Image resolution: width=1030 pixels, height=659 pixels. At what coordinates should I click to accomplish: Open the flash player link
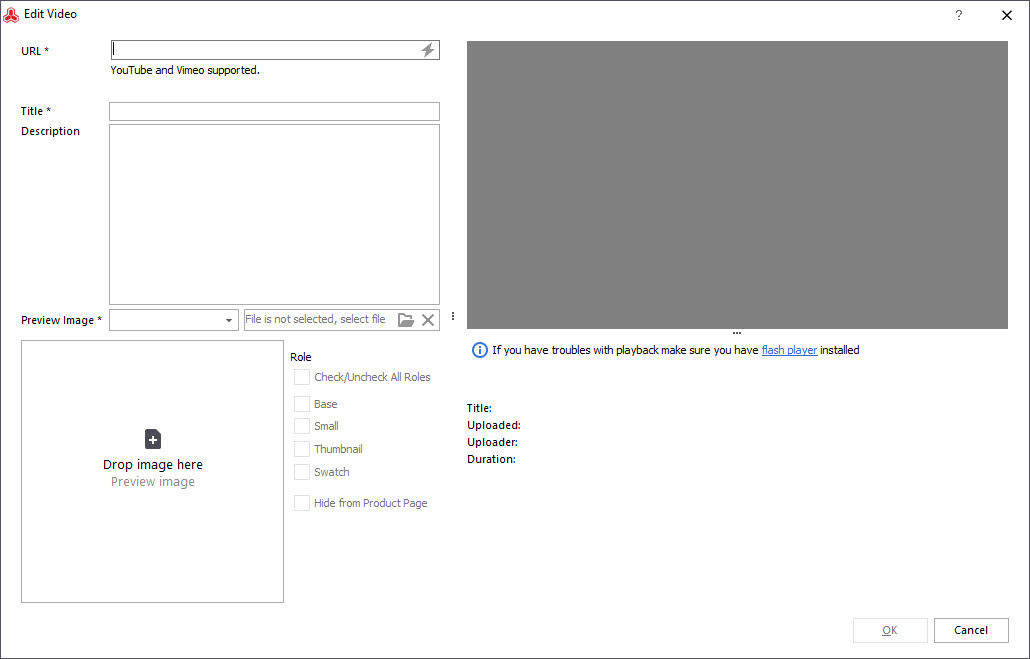789,350
